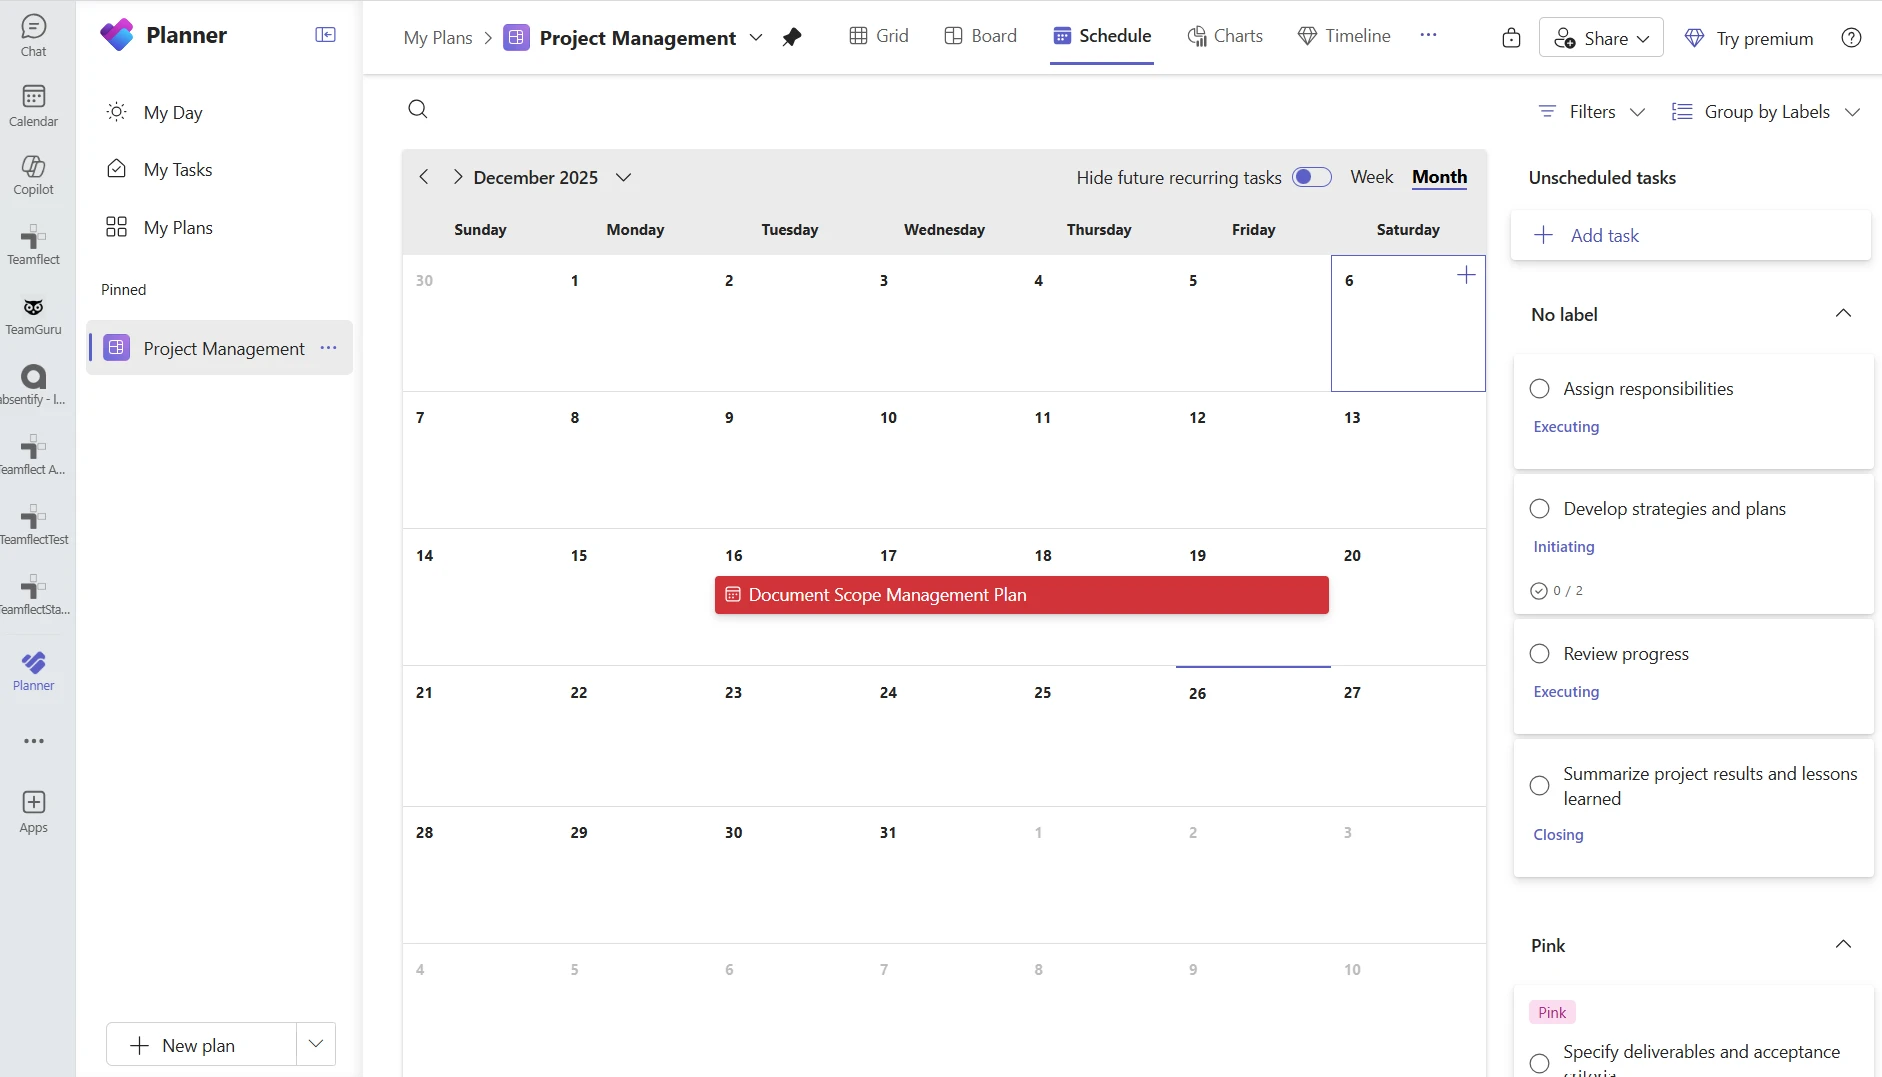Open the help question mark icon
This screenshot has width=1882, height=1077.
coord(1851,37)
